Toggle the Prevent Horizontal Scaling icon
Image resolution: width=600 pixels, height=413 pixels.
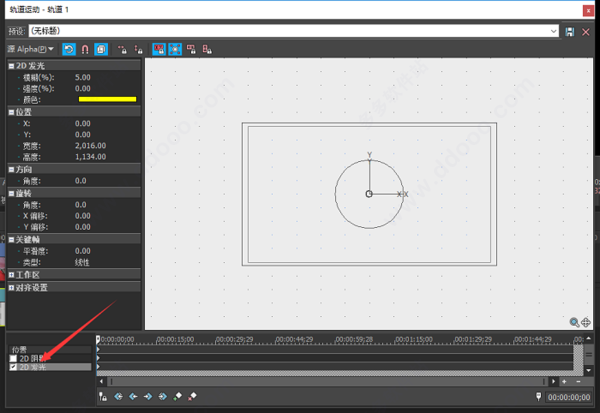tap(191, 49)
